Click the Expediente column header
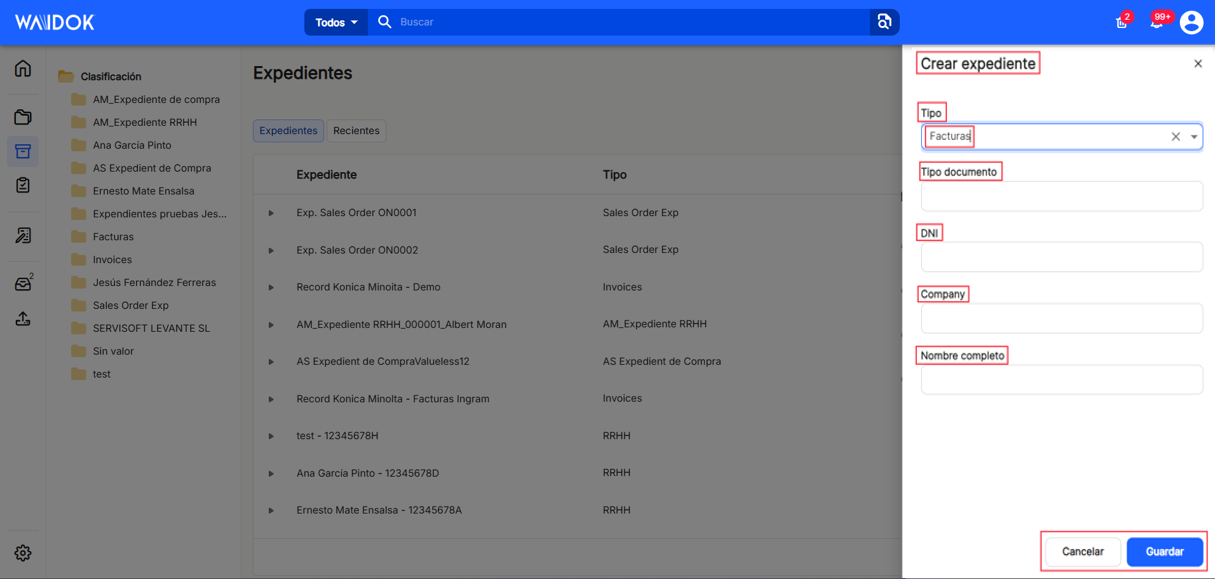 [x=327, y=175]
